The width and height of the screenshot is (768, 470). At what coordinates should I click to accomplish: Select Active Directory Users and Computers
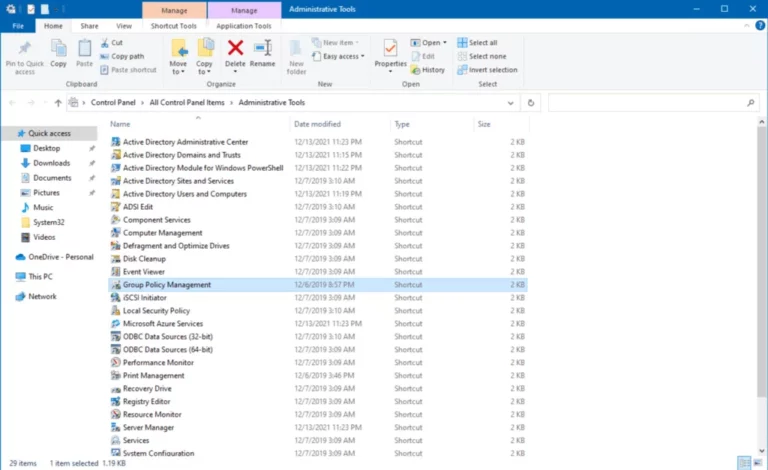click(185, 194)
